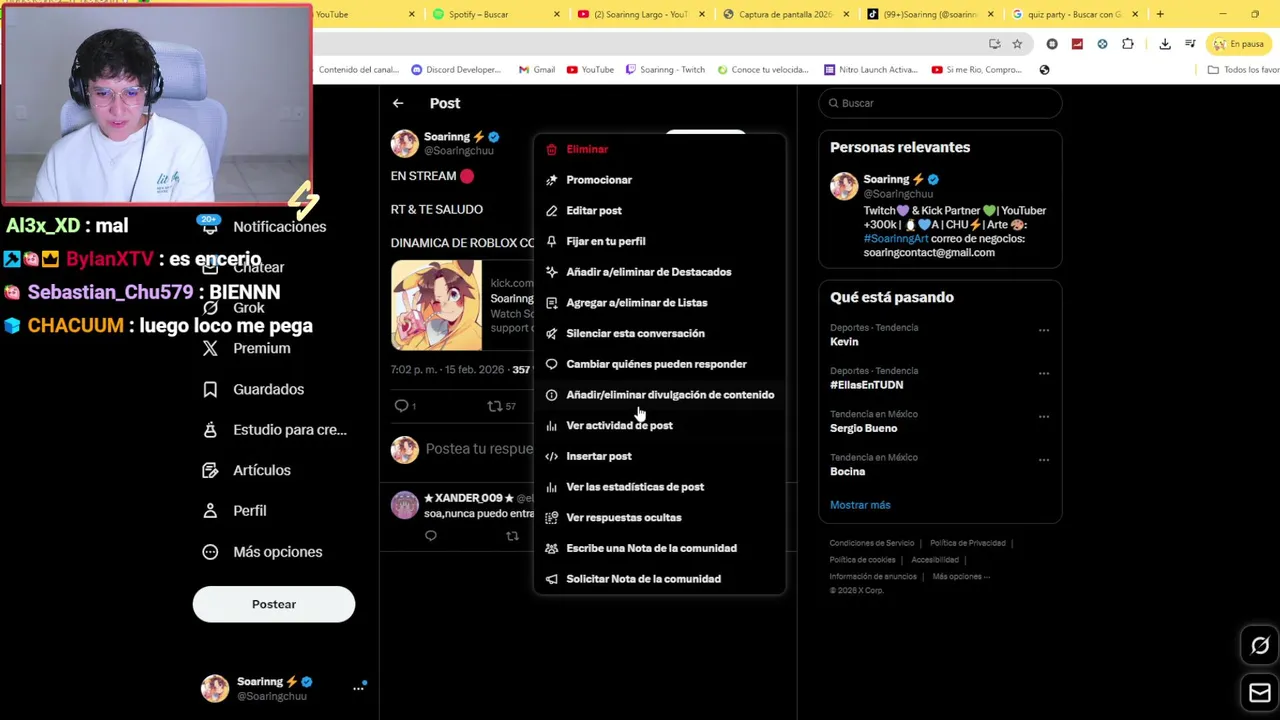The width and height of the screenshot is (1280, 720).
Task: Open more options for Bocina trend
Action: pos(1044,460)
